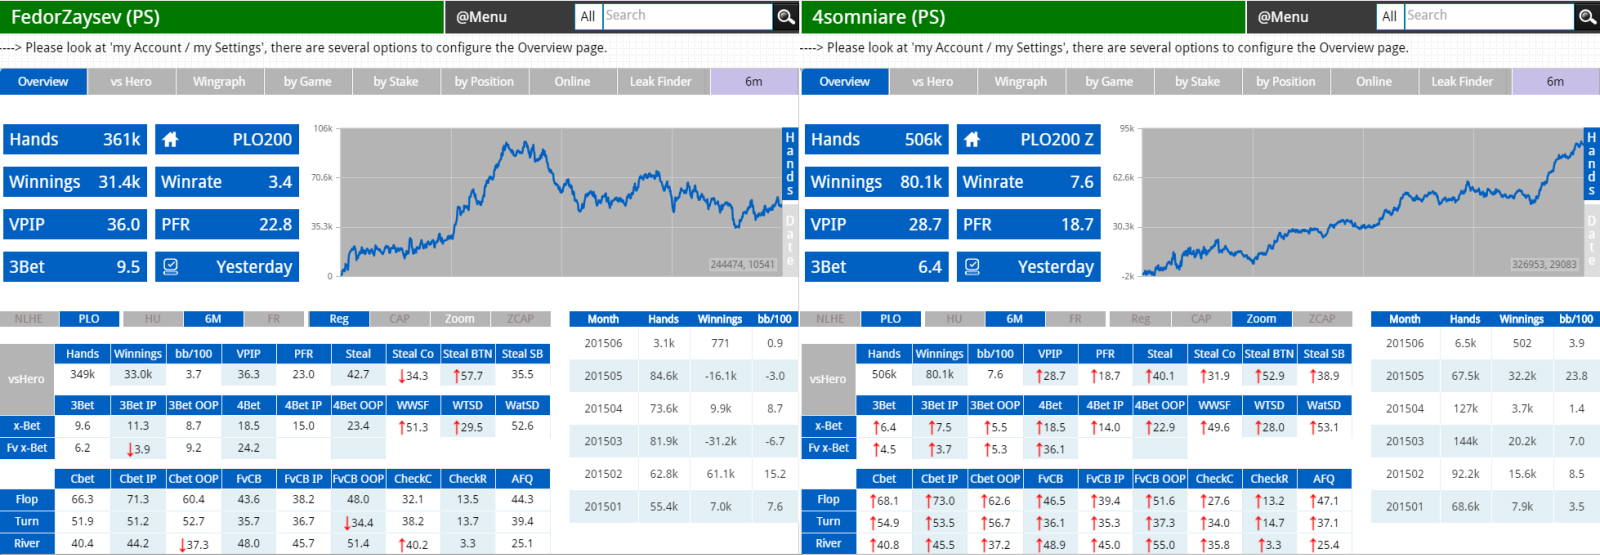Open Wingraph tab in FedorZaysev panel
The height and width of the screenshot is (555, 1600).
[x=219, y=82]
